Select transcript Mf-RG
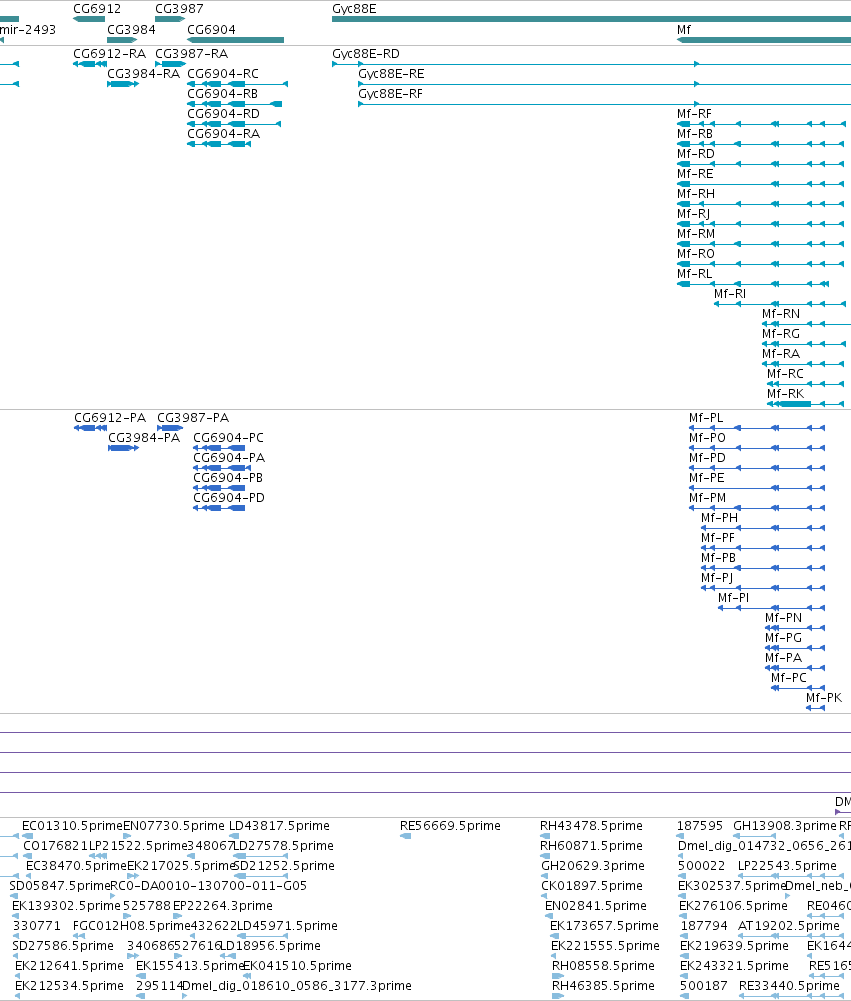Image resolution: width=851 pixels, height=1001 pixels. (781, 334)
